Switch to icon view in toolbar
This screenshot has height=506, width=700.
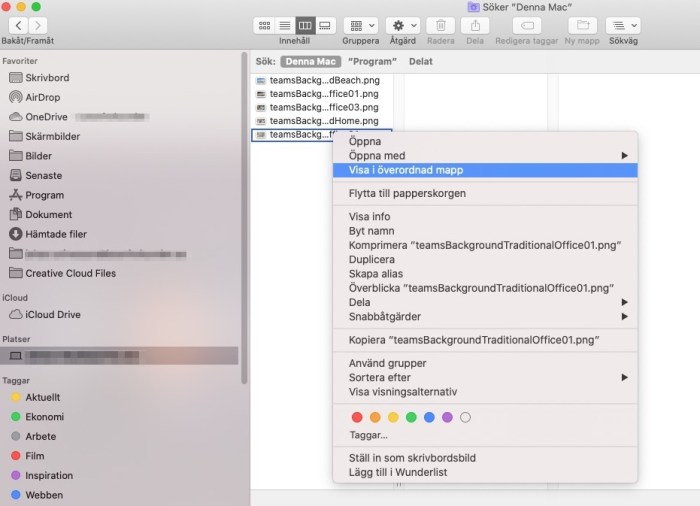pyautogui.click(x=264, y=25)
